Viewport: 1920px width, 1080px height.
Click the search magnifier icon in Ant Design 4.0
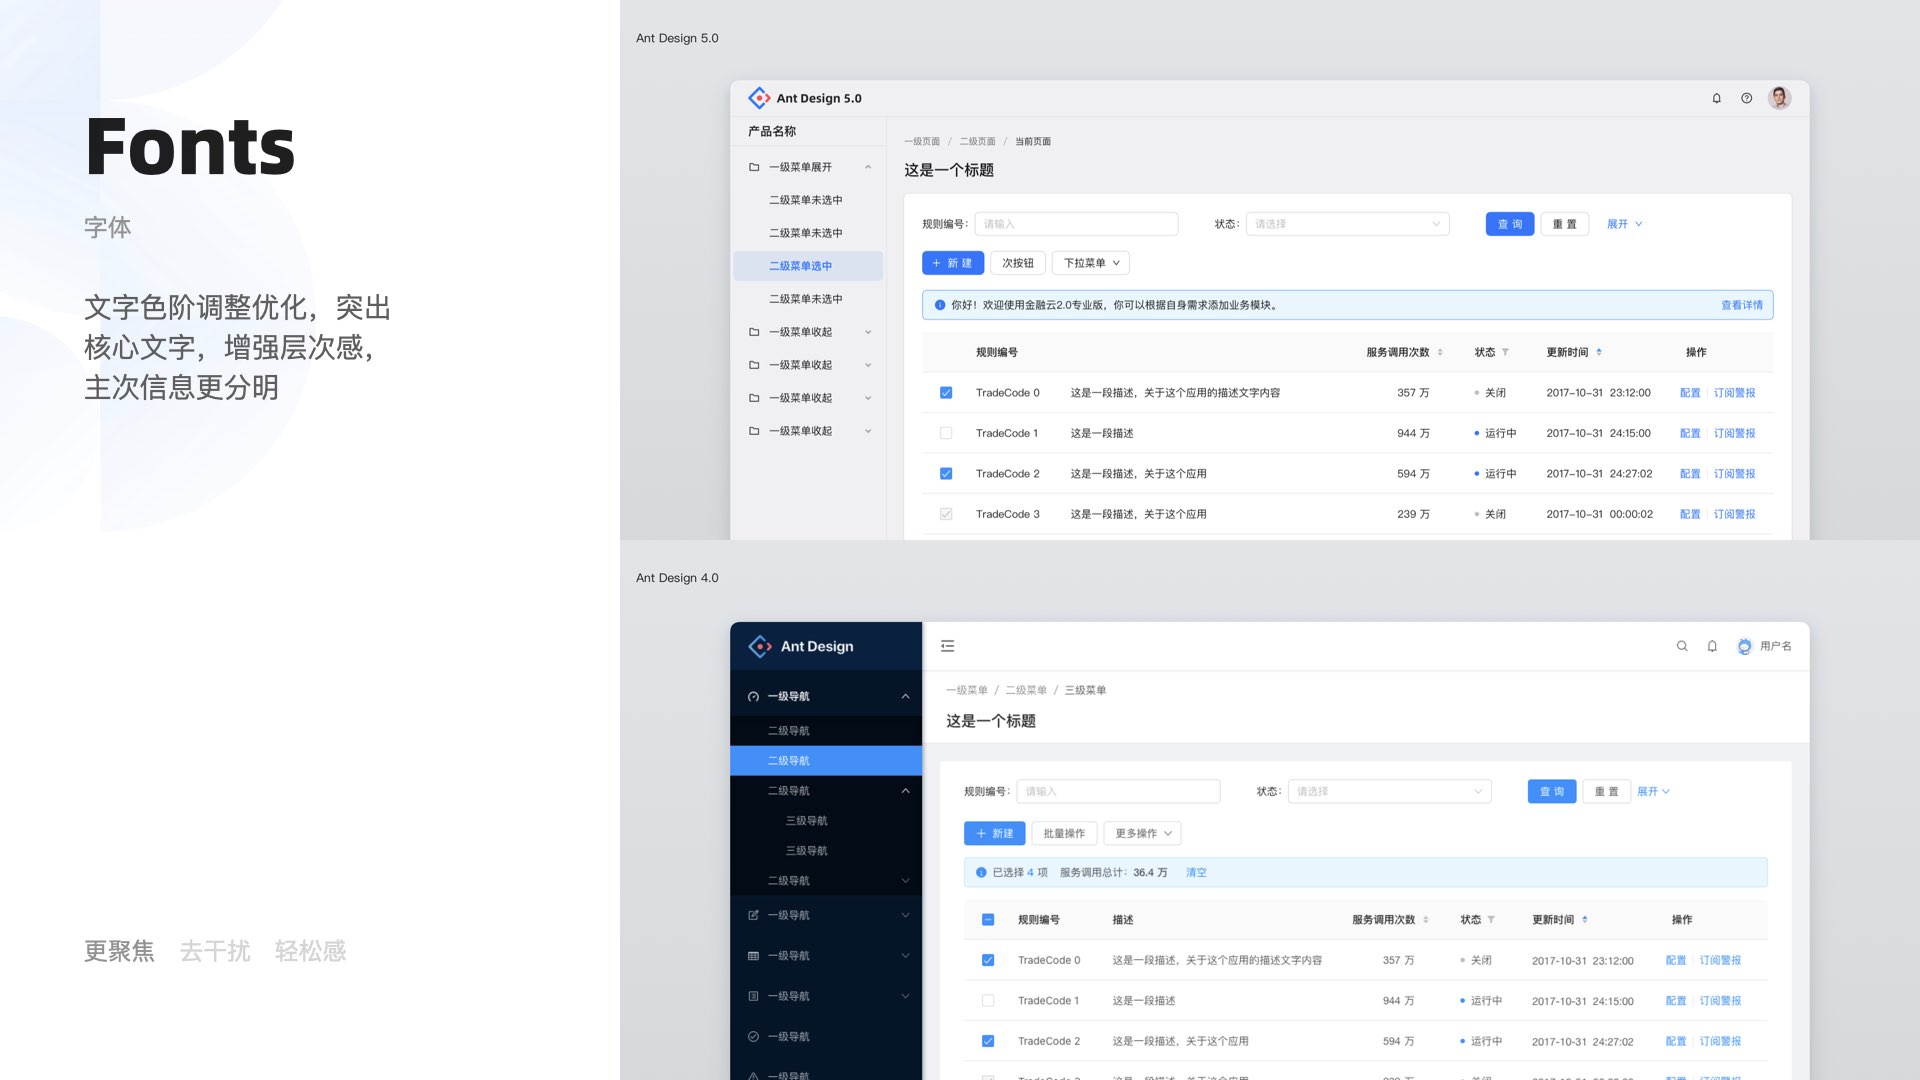1682,646
